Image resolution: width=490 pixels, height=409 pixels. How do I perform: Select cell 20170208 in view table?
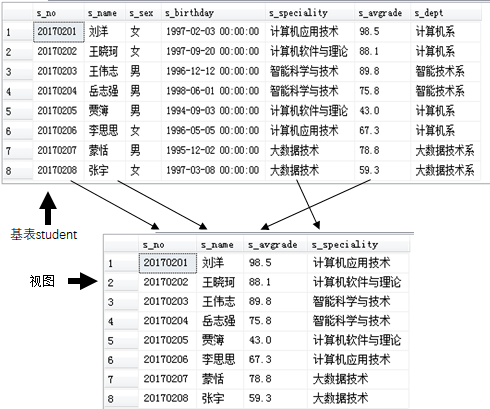168,398
